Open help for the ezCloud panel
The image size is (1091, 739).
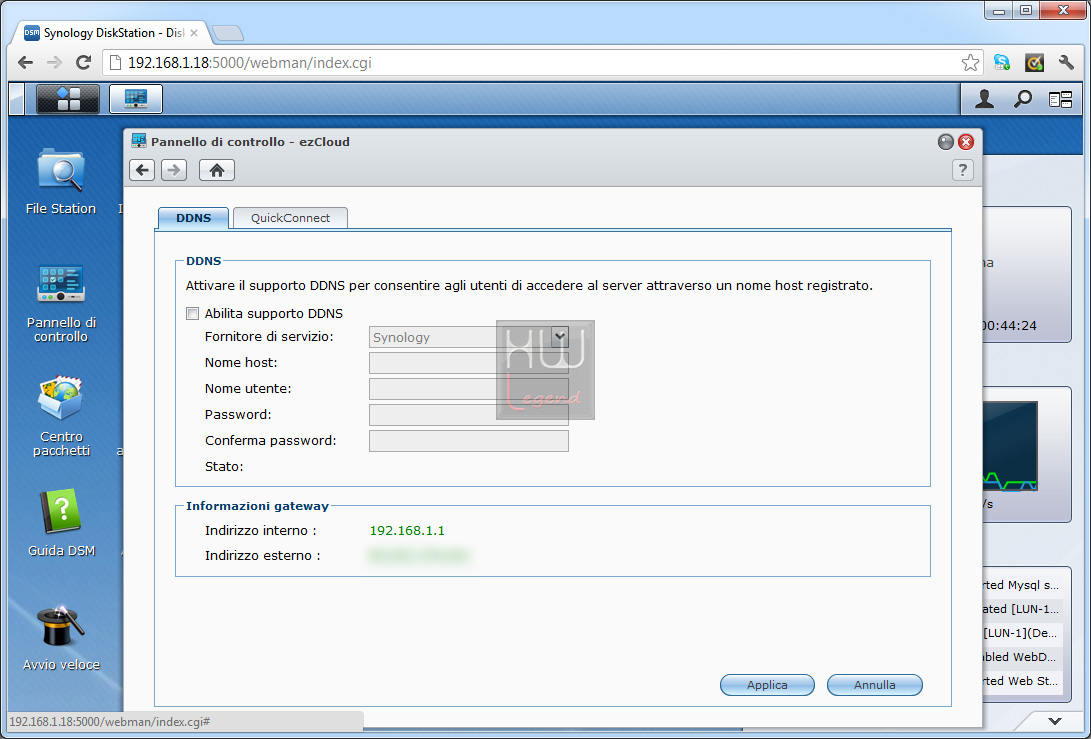pyautogui.click(x=962, y=170)
